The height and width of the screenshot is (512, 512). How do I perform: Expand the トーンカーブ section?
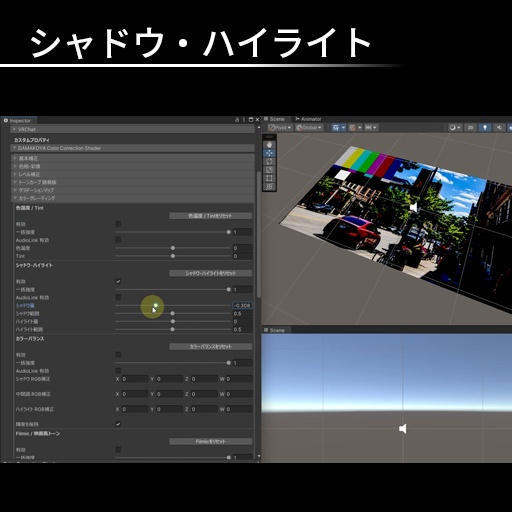pyautogui.click(x=133, y=182)
